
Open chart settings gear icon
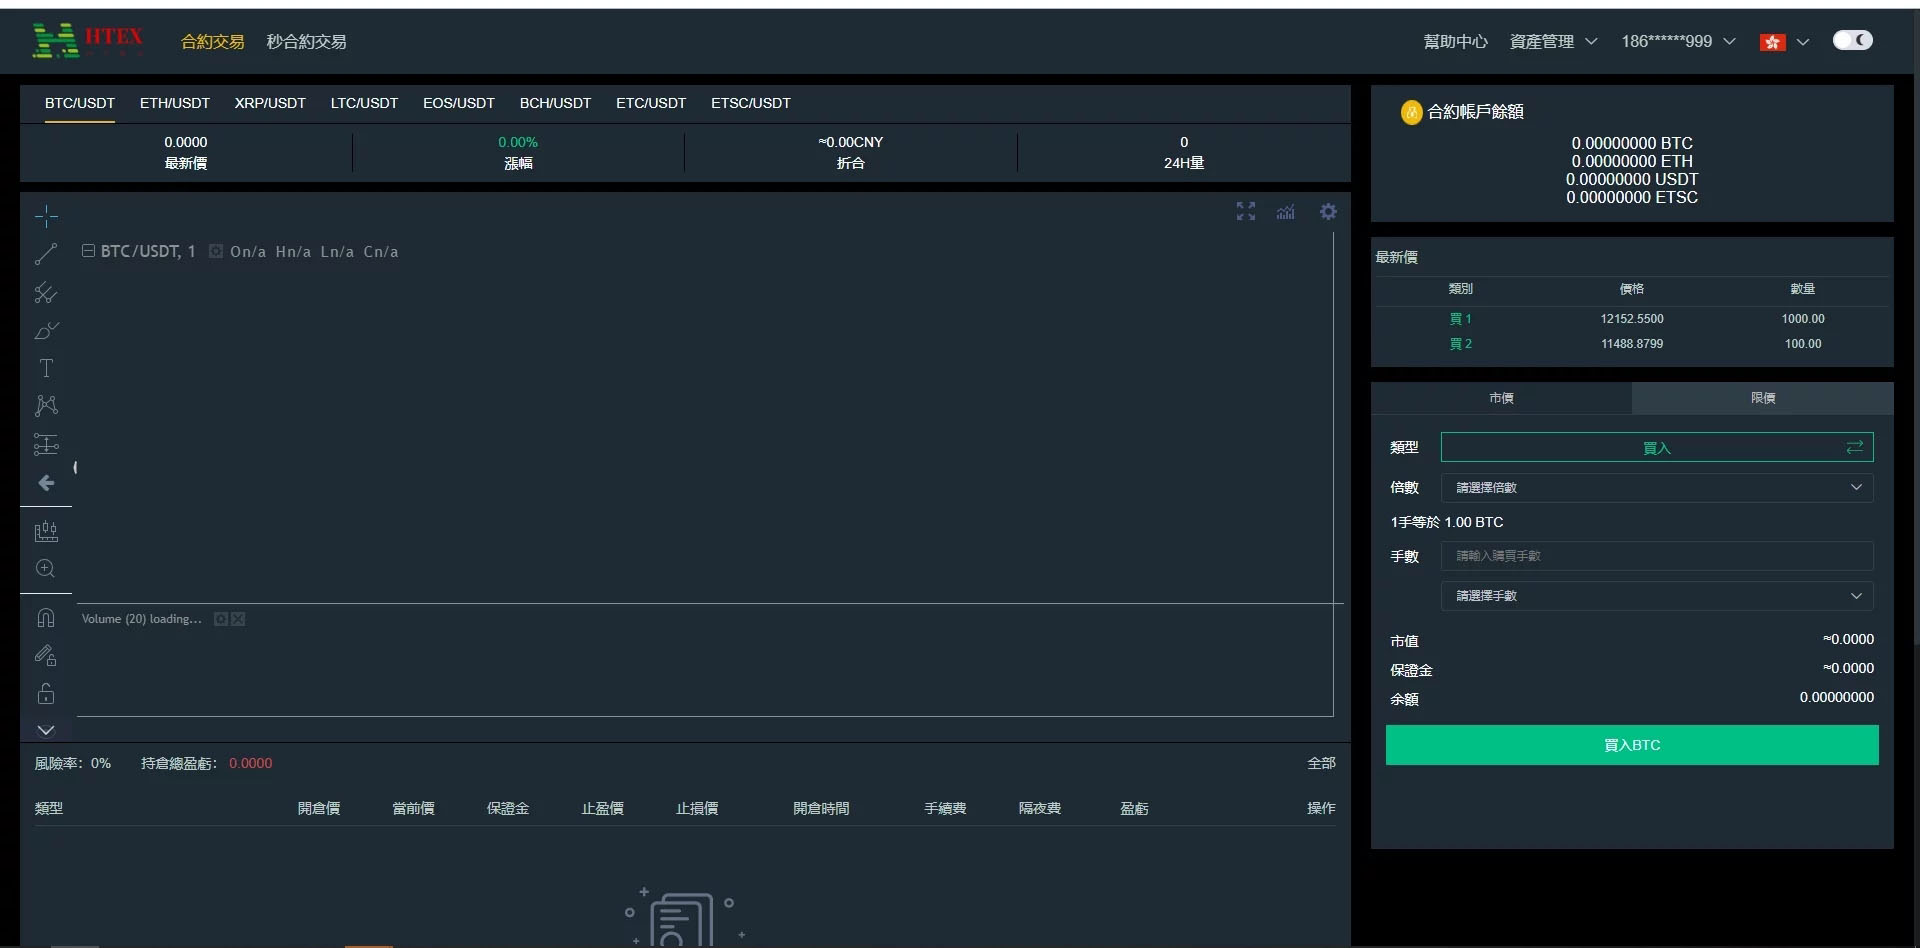(1328, 211)
